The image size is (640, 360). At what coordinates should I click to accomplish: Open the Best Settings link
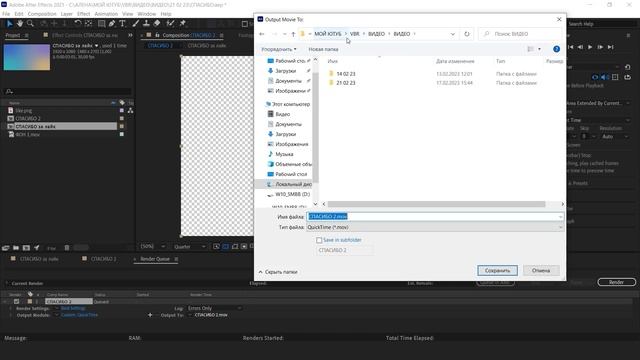tap(73, 308)
